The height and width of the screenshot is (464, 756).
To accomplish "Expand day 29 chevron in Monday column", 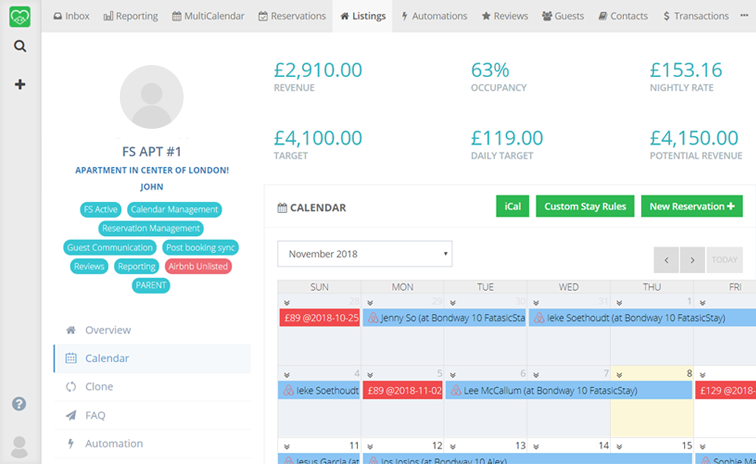I will [370, 303].
